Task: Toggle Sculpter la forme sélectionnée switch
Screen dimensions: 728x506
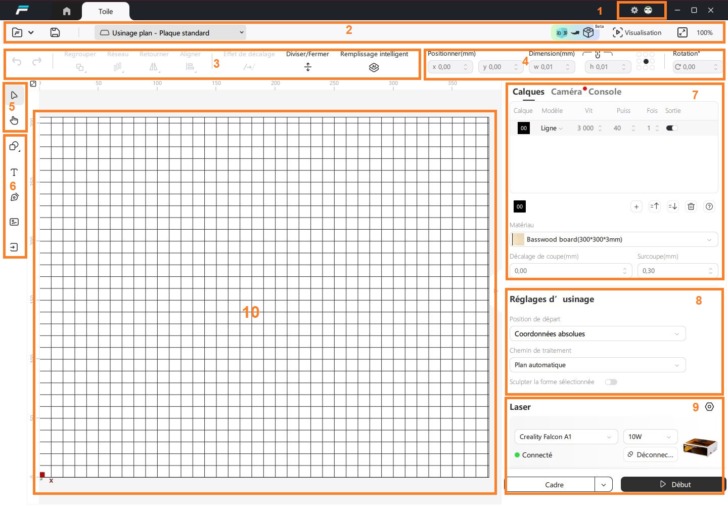Action: coord(611,382)
